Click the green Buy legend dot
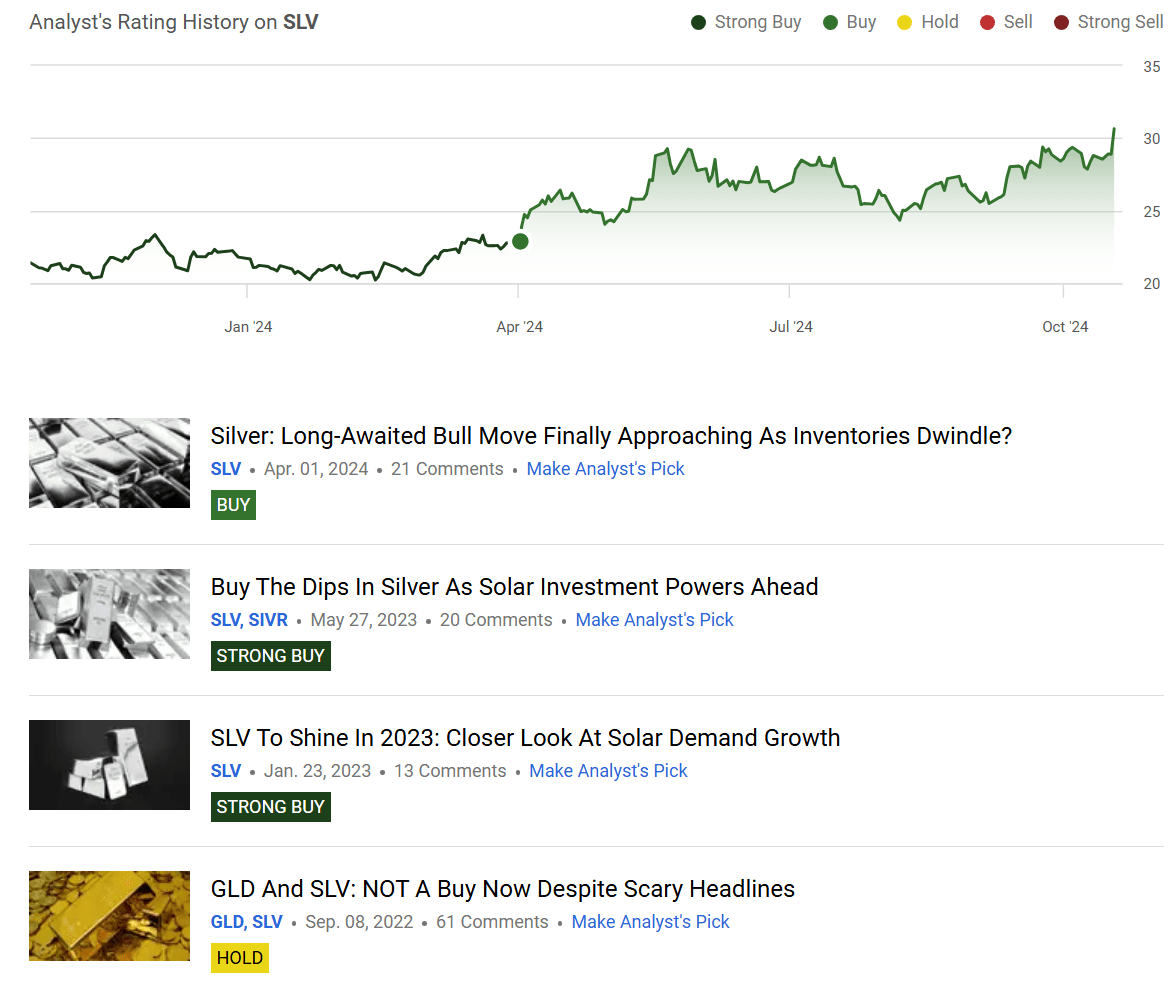1174x996 pixels. point(830,22)
